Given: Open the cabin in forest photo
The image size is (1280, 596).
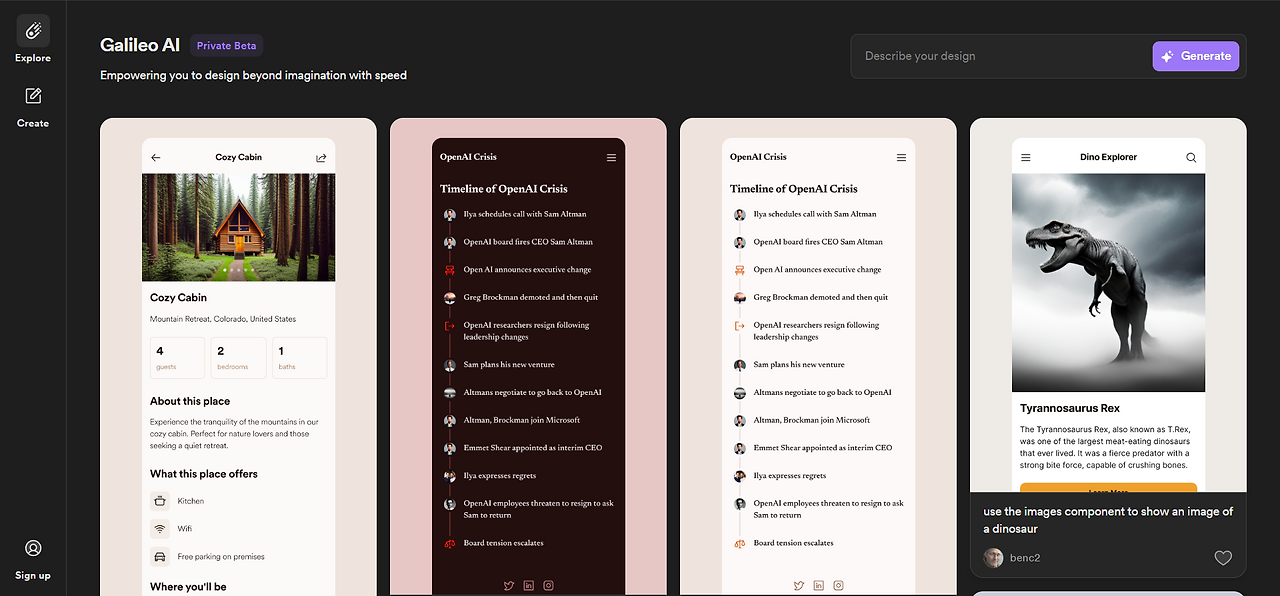Looking at the screenshot, I should (x=239, y=227).
